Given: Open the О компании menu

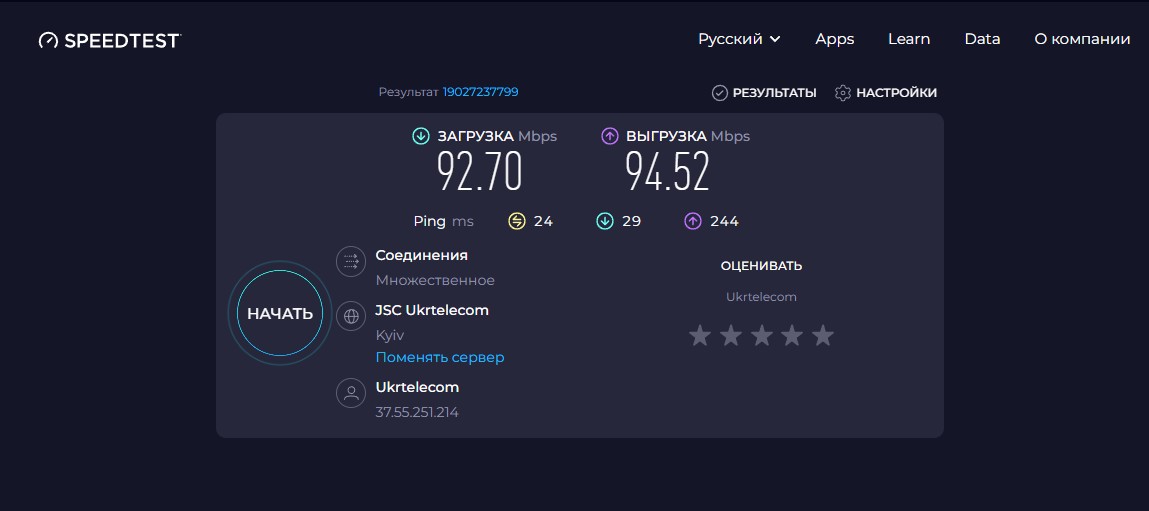Looking at the screenshot, I should [x=1082, y=39].
